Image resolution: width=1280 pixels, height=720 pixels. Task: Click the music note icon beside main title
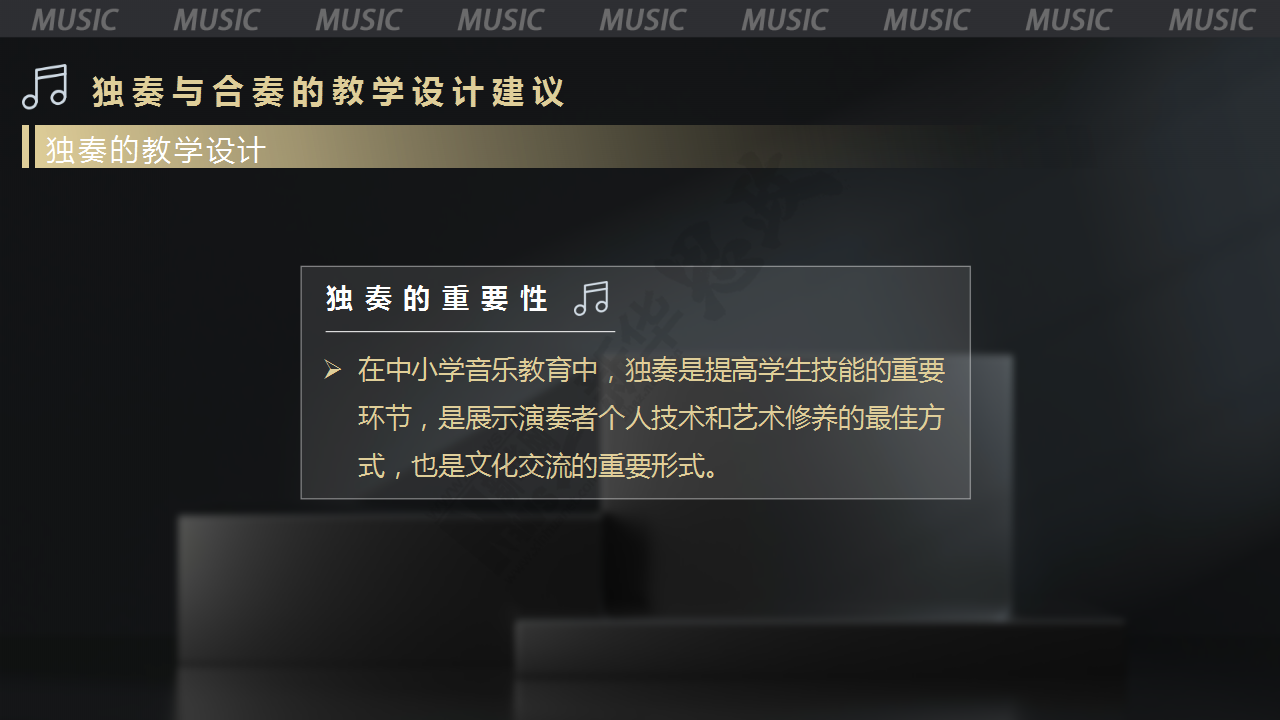[45, 87]
